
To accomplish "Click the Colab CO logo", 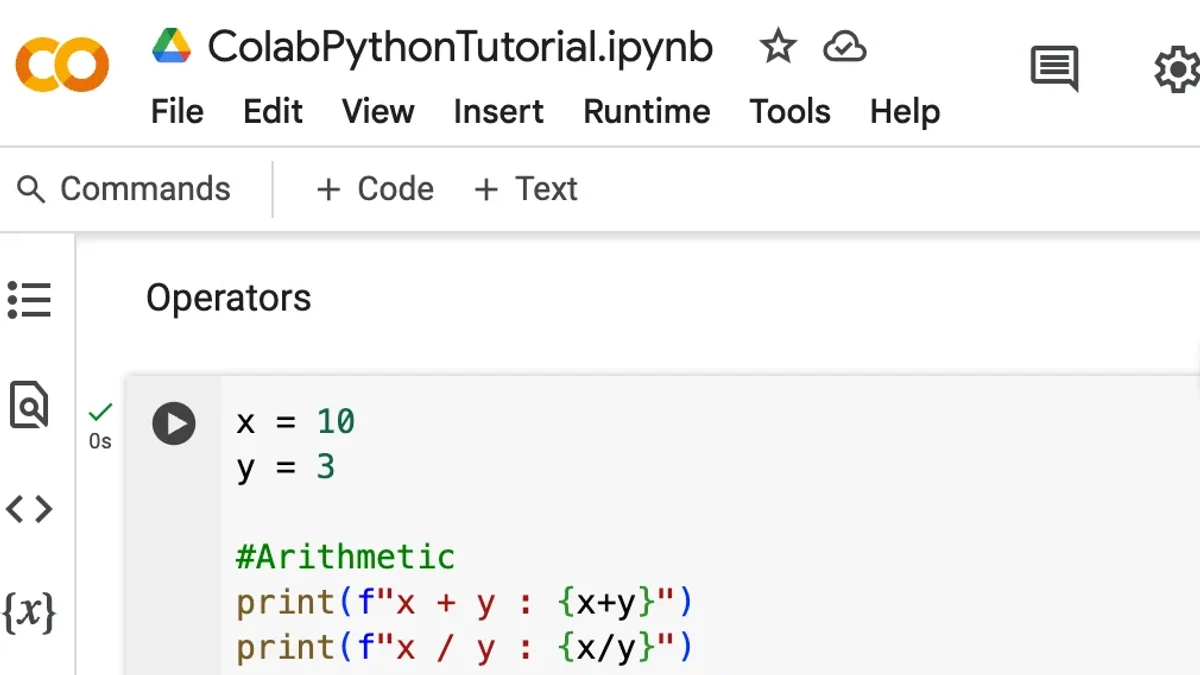I will (x=62, y=64).
